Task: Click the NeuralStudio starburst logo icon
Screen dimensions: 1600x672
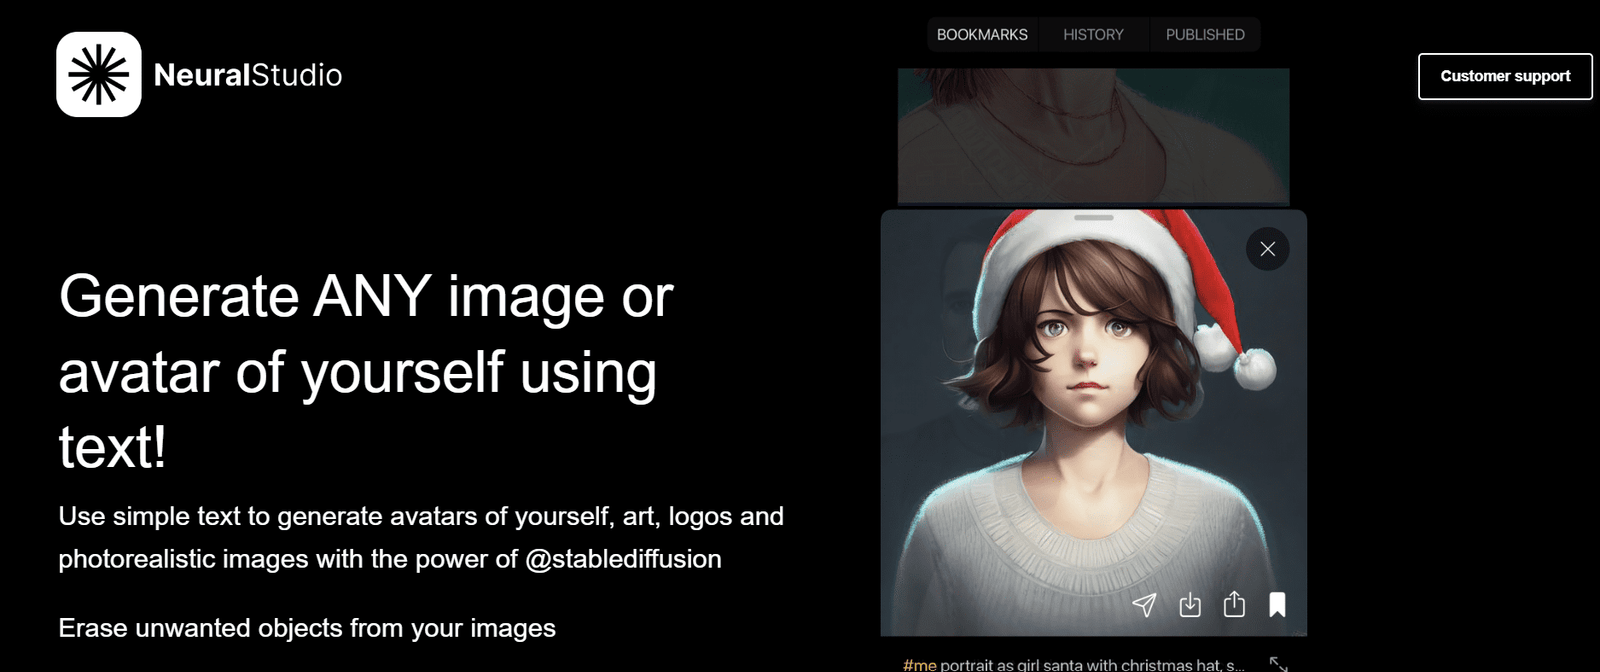Action: (x=98, y=75)
